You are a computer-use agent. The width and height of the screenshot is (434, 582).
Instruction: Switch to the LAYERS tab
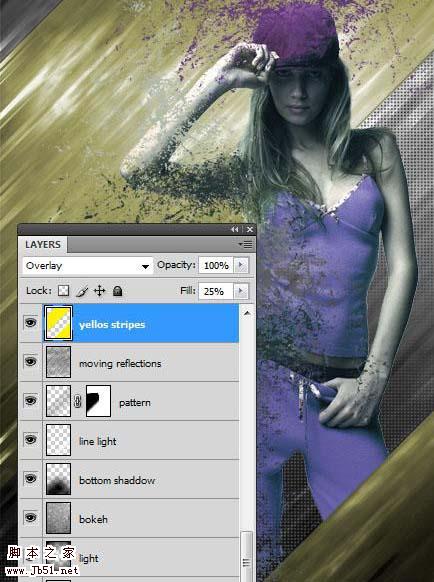click(x=43, y=245)
